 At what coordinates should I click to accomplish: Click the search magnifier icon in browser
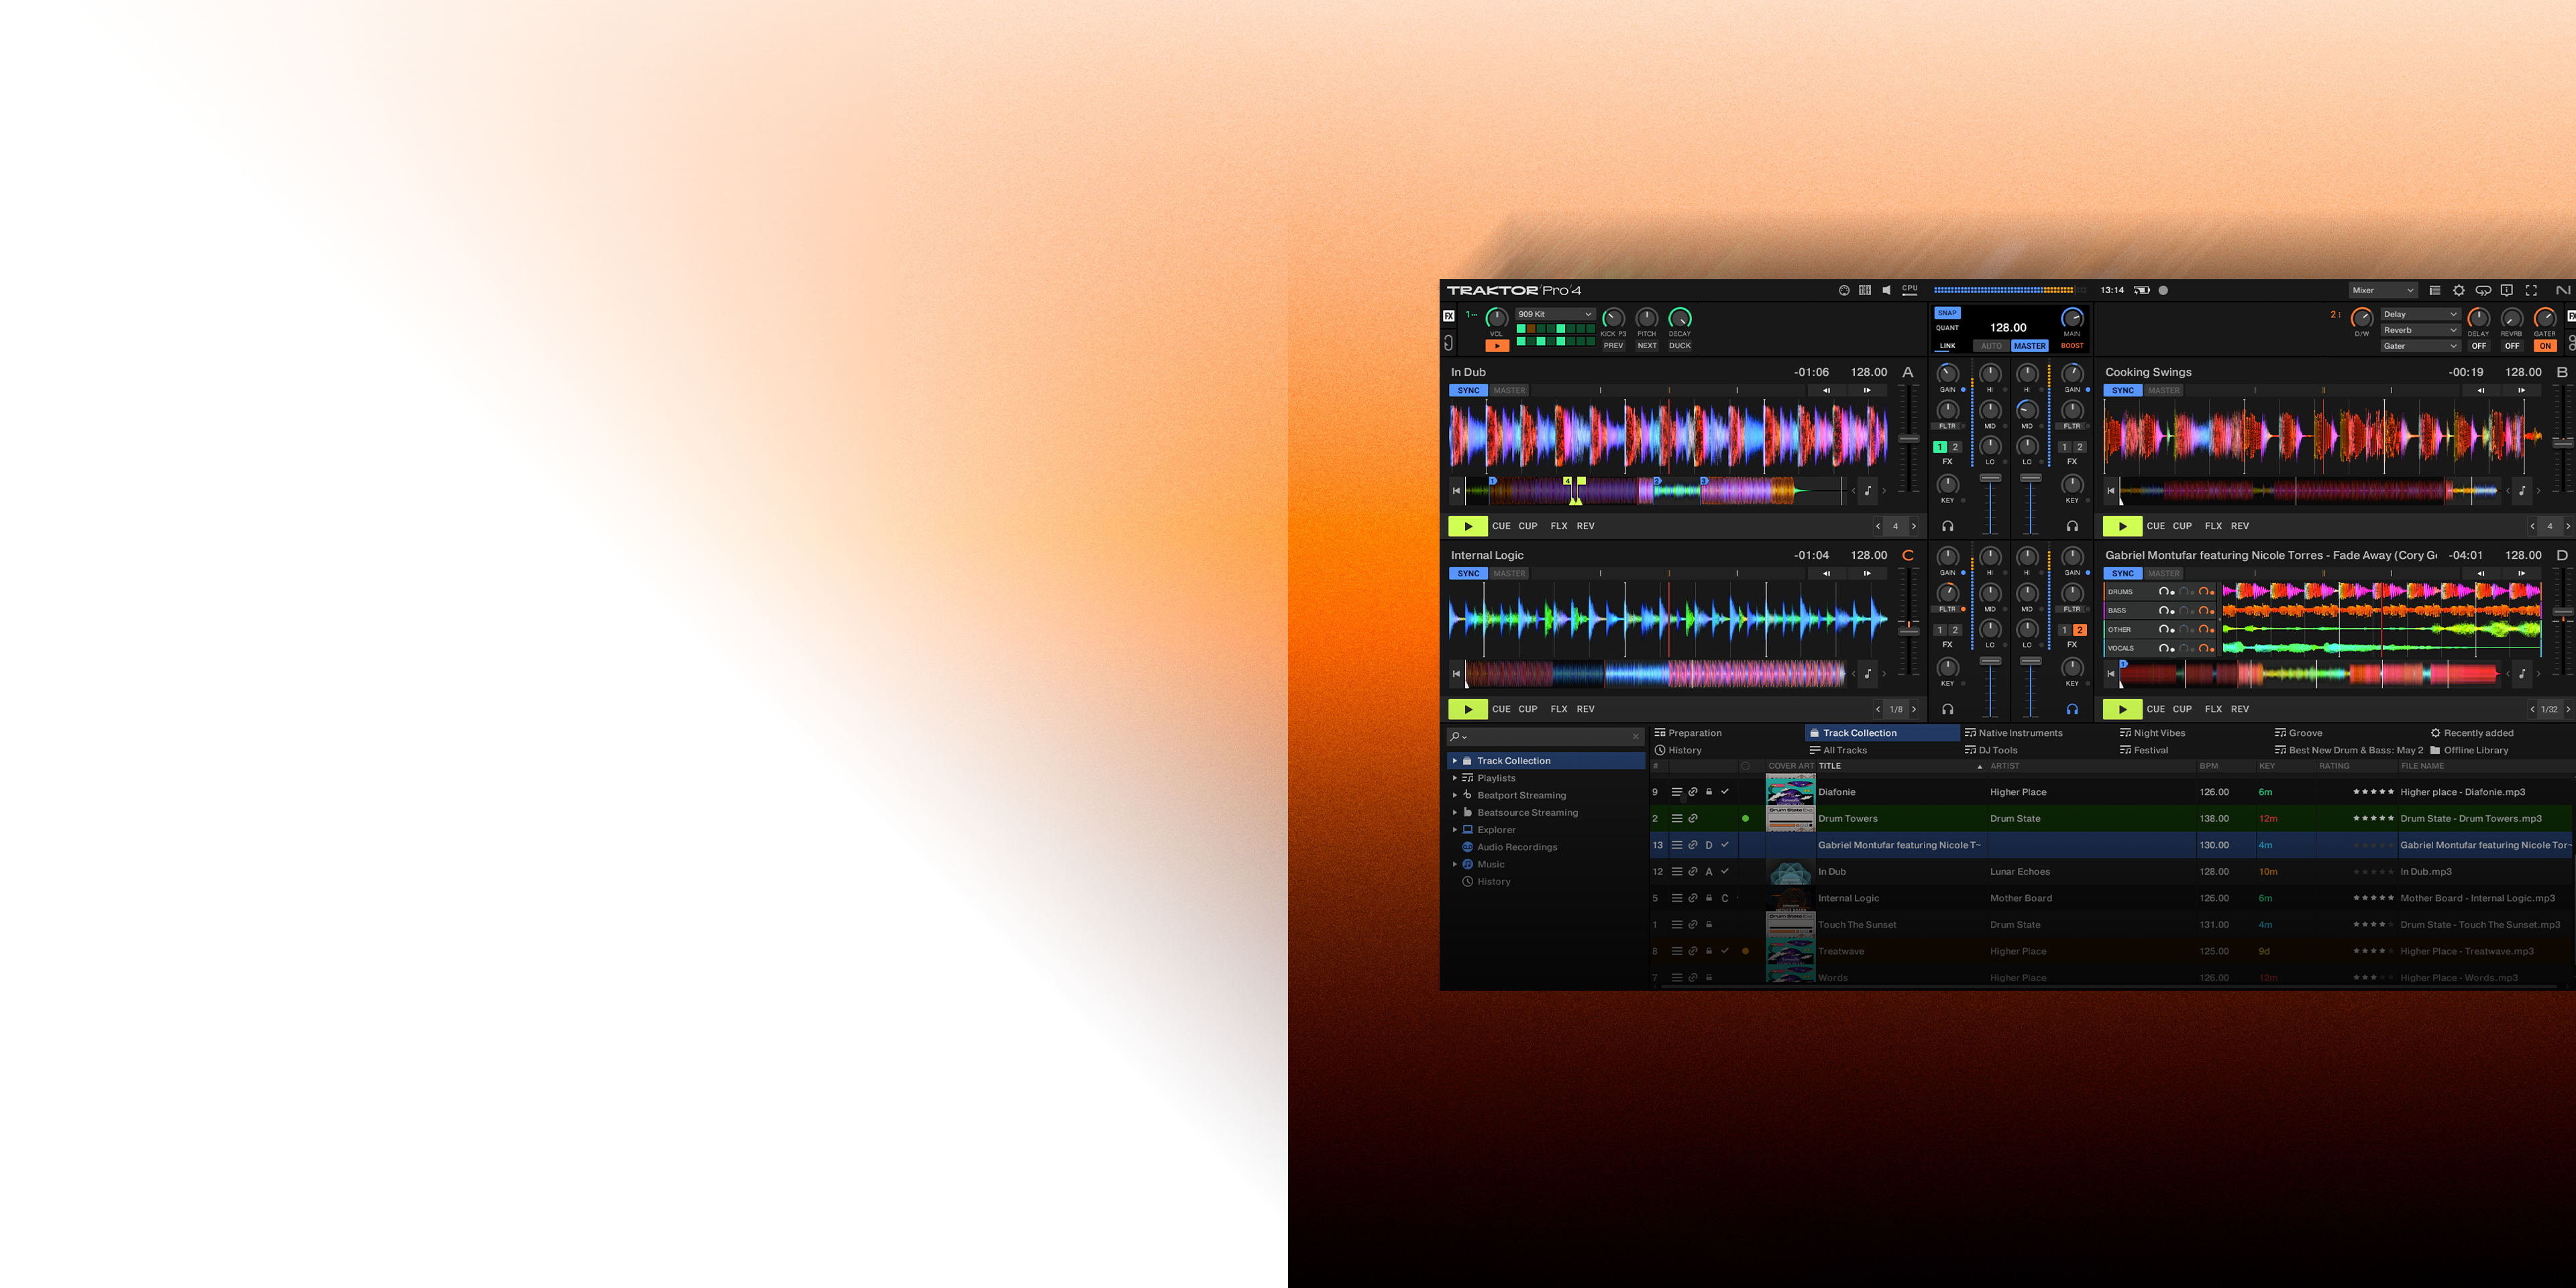click(x=1455, y=737)
